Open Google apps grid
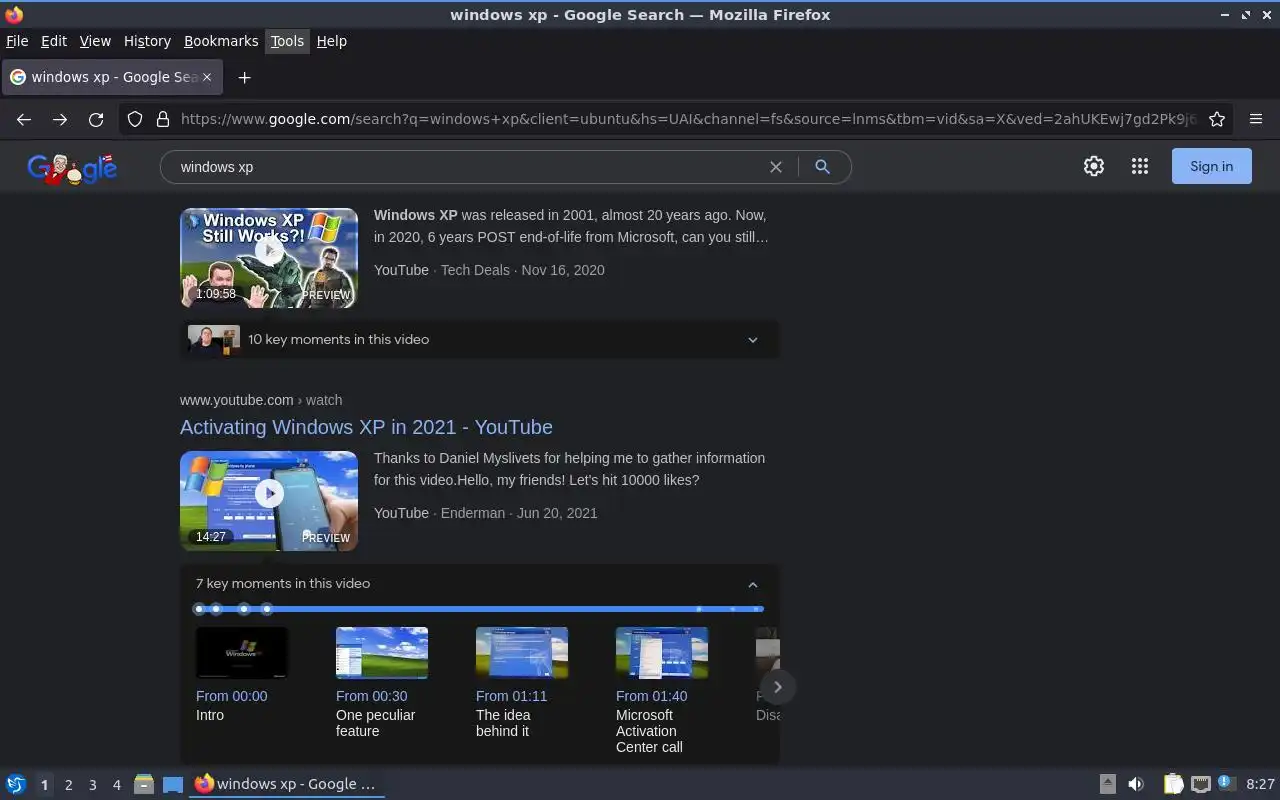 tap(1140, 167)
